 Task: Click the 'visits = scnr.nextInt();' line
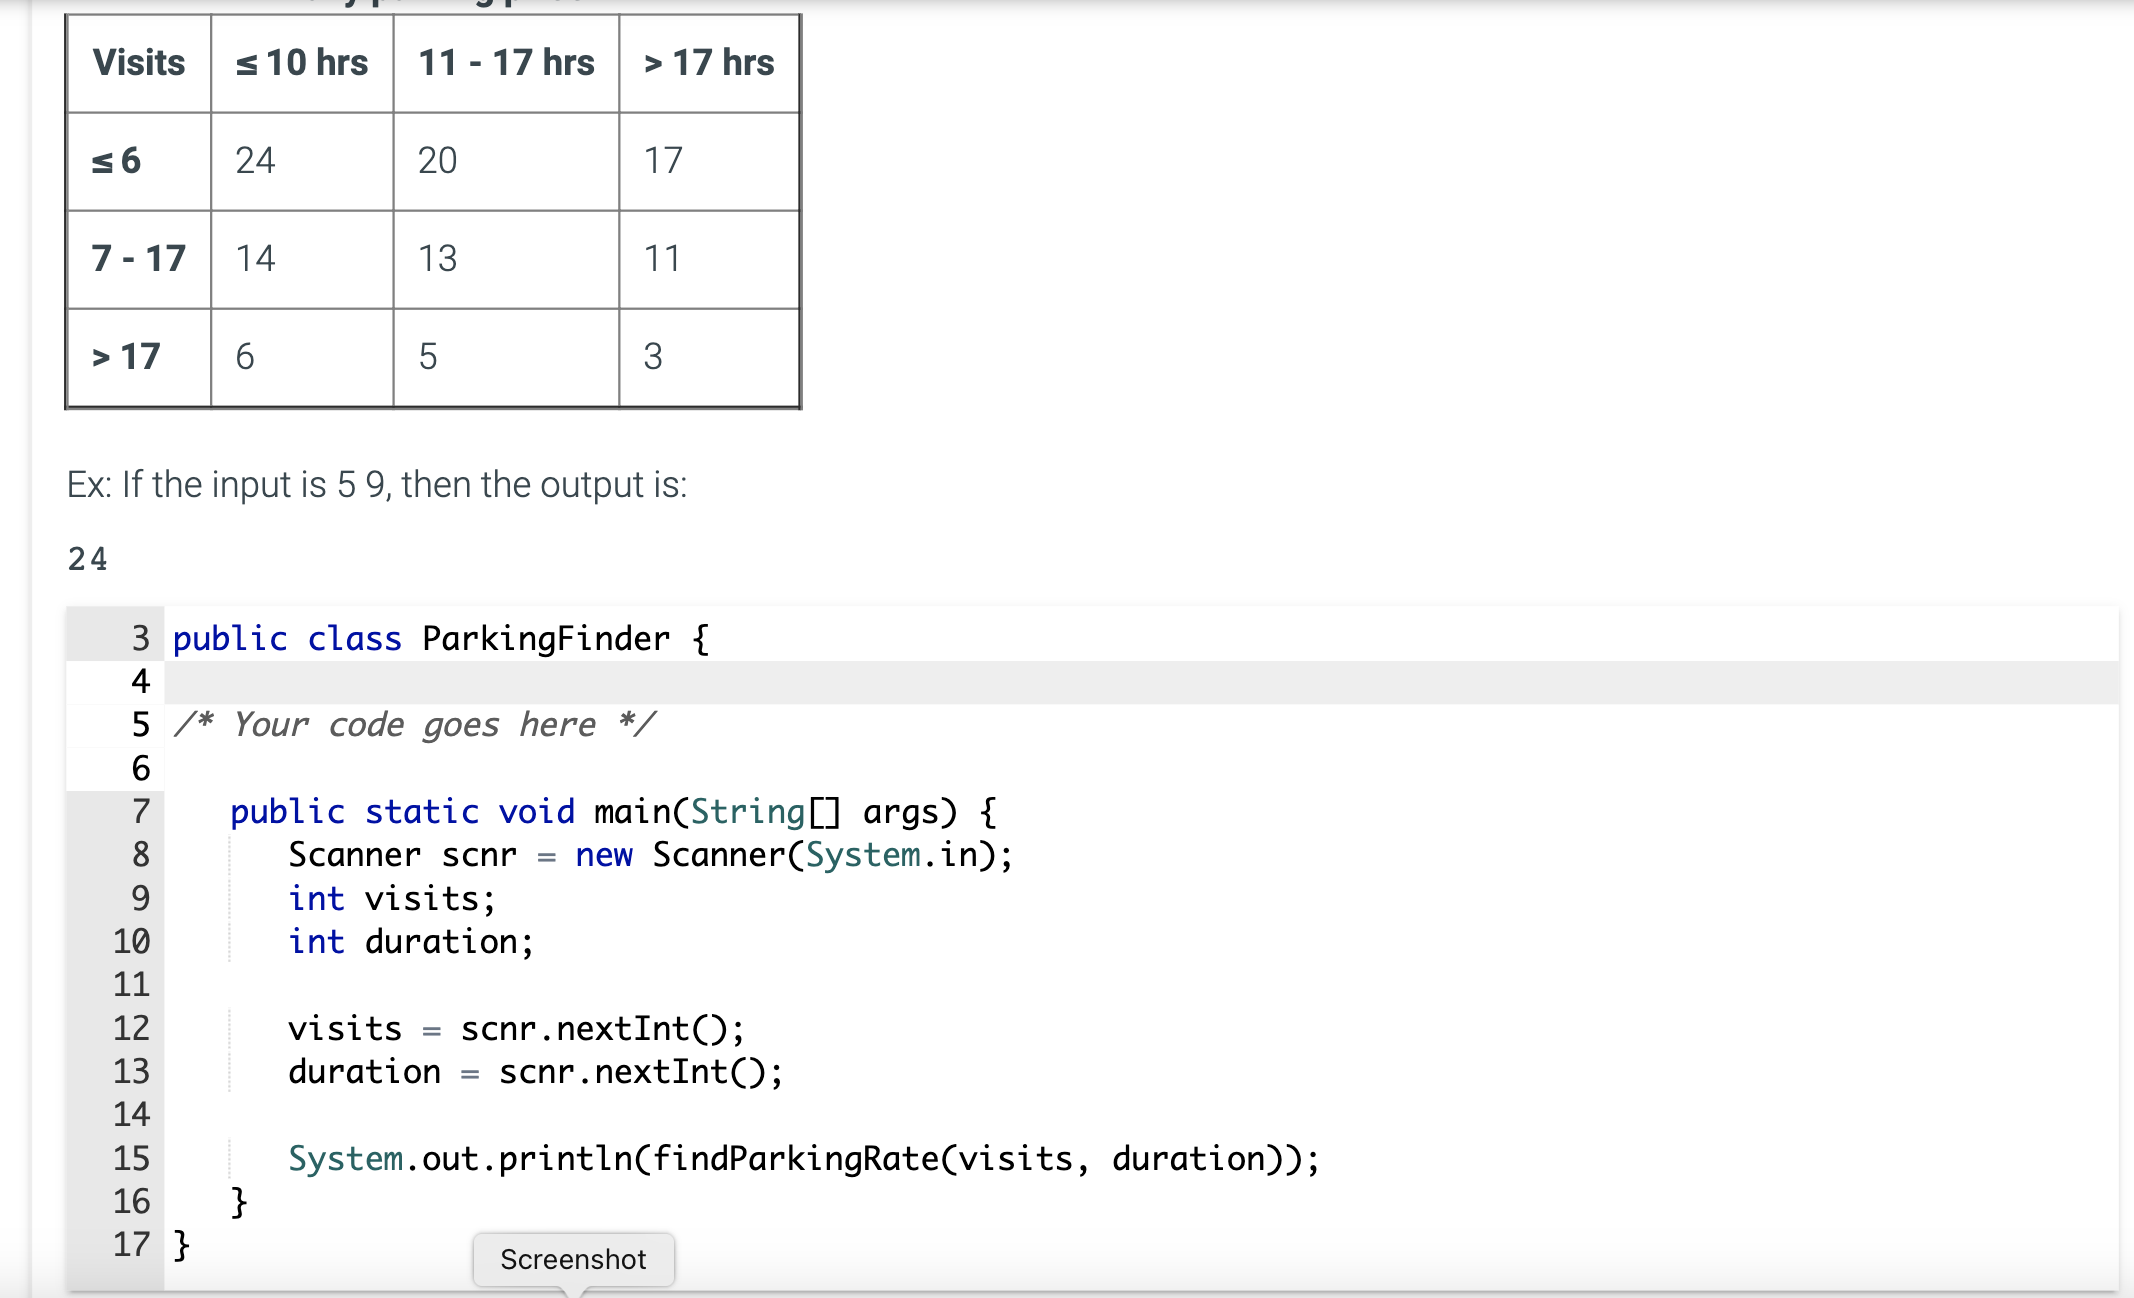[x=516, y=1029]
